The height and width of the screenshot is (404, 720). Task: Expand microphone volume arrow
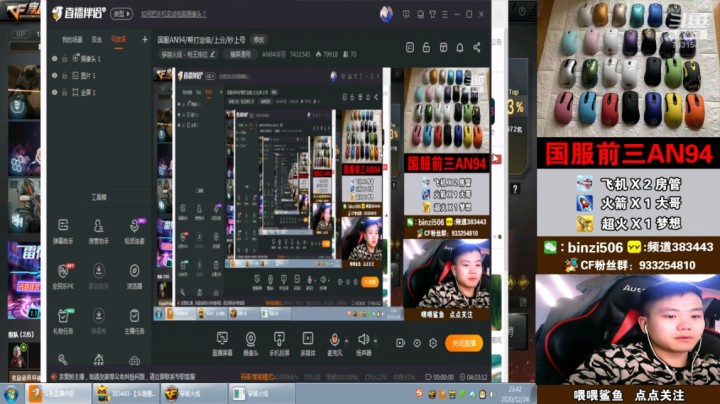[346, 341]
